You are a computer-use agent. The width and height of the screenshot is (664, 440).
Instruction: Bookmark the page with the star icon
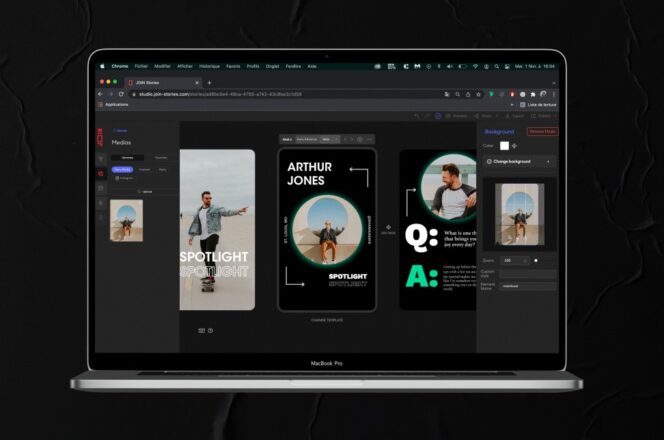tap(479, 94)
